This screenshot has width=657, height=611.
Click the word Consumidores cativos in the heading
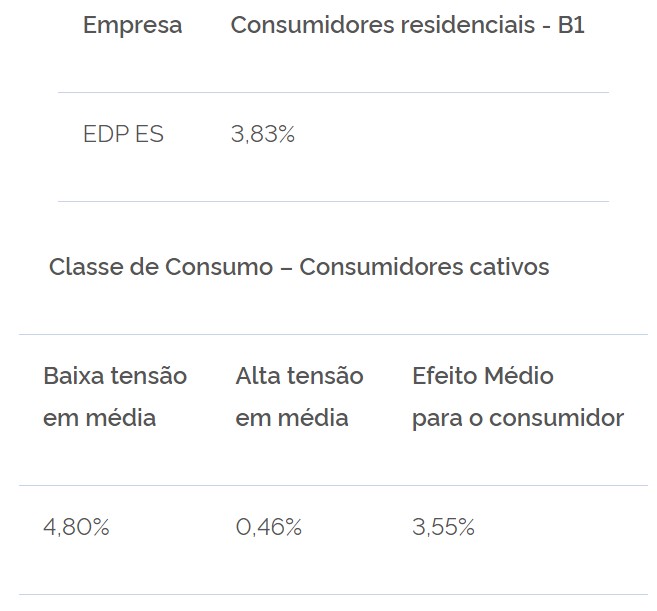(x=424, y=267)
